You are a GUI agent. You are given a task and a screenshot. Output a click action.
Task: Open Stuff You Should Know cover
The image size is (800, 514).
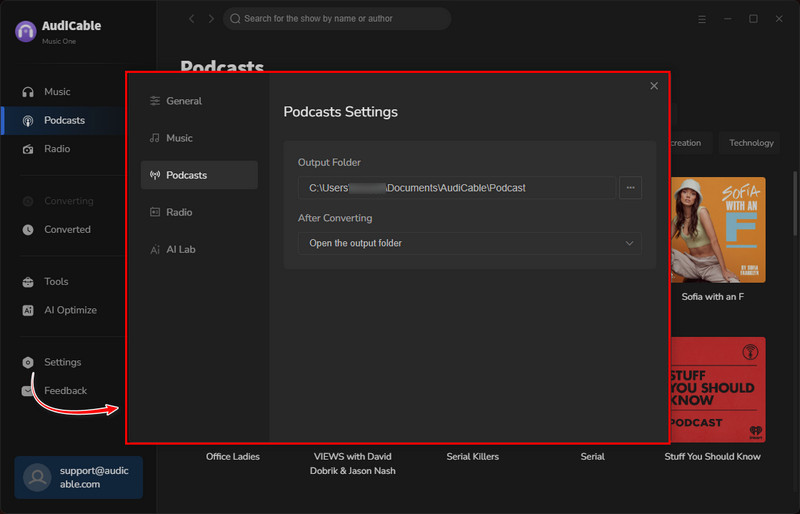tap(717, 389)
